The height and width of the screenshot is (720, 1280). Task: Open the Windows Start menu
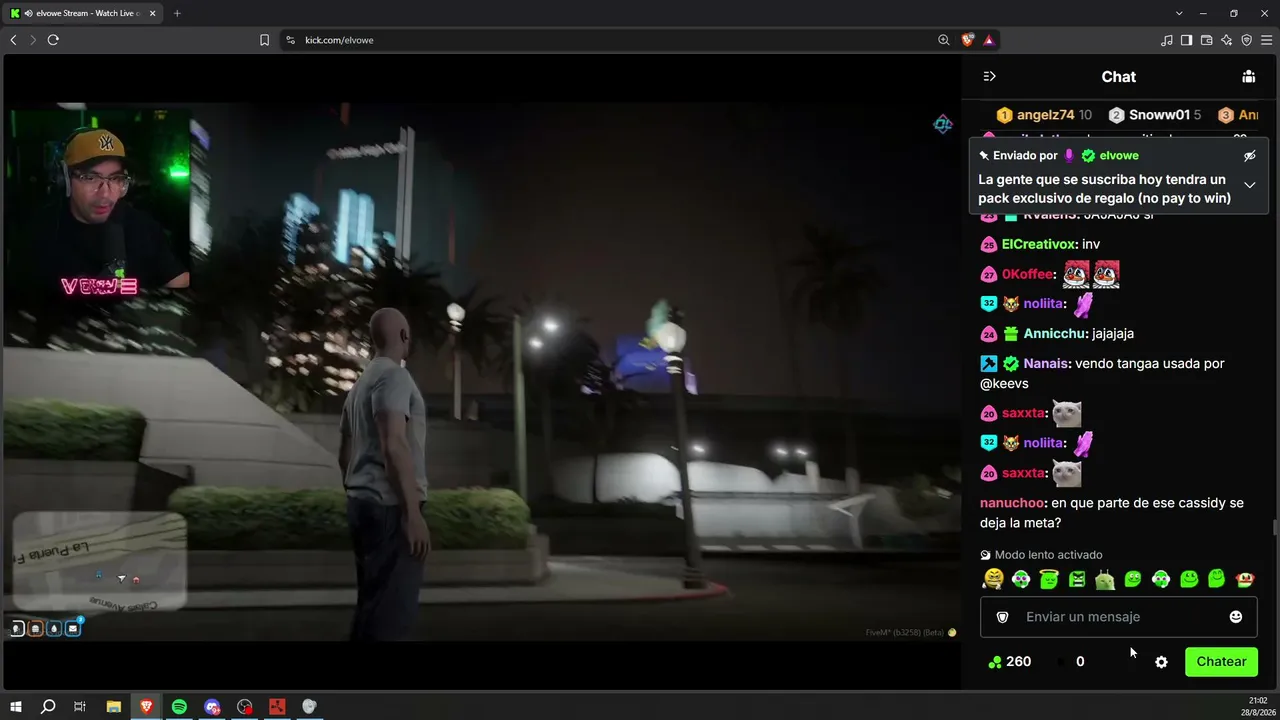click(15, 707)
